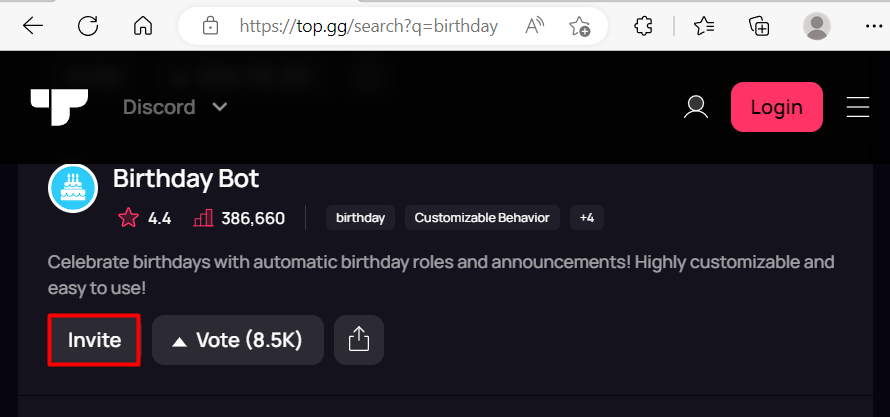The width and height of the screenshot is (890, 417).
Task: Log in with the Login button
Action: (776, 107)
